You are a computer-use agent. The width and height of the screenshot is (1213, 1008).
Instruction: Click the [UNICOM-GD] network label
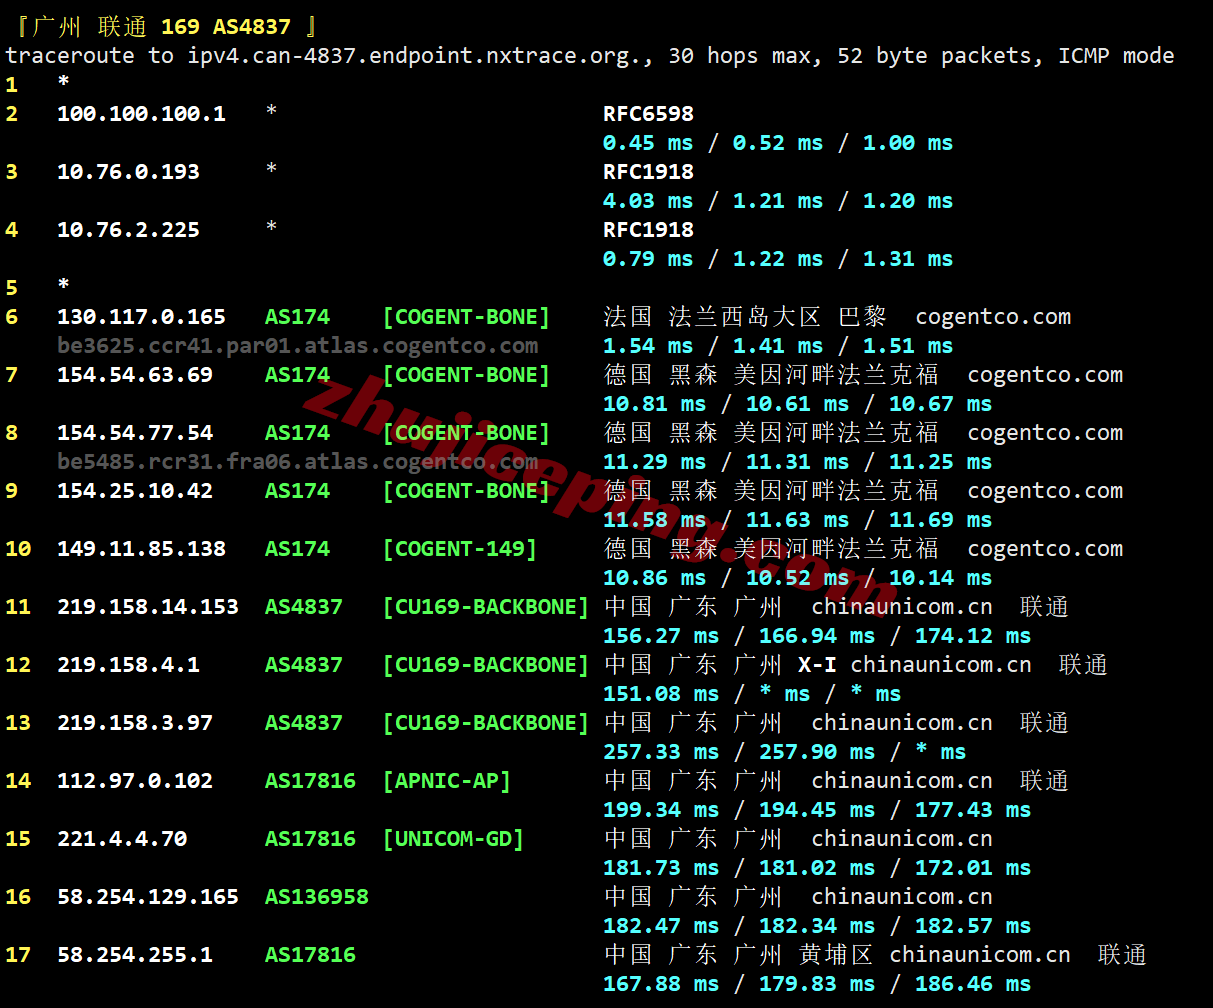(453, 839)
